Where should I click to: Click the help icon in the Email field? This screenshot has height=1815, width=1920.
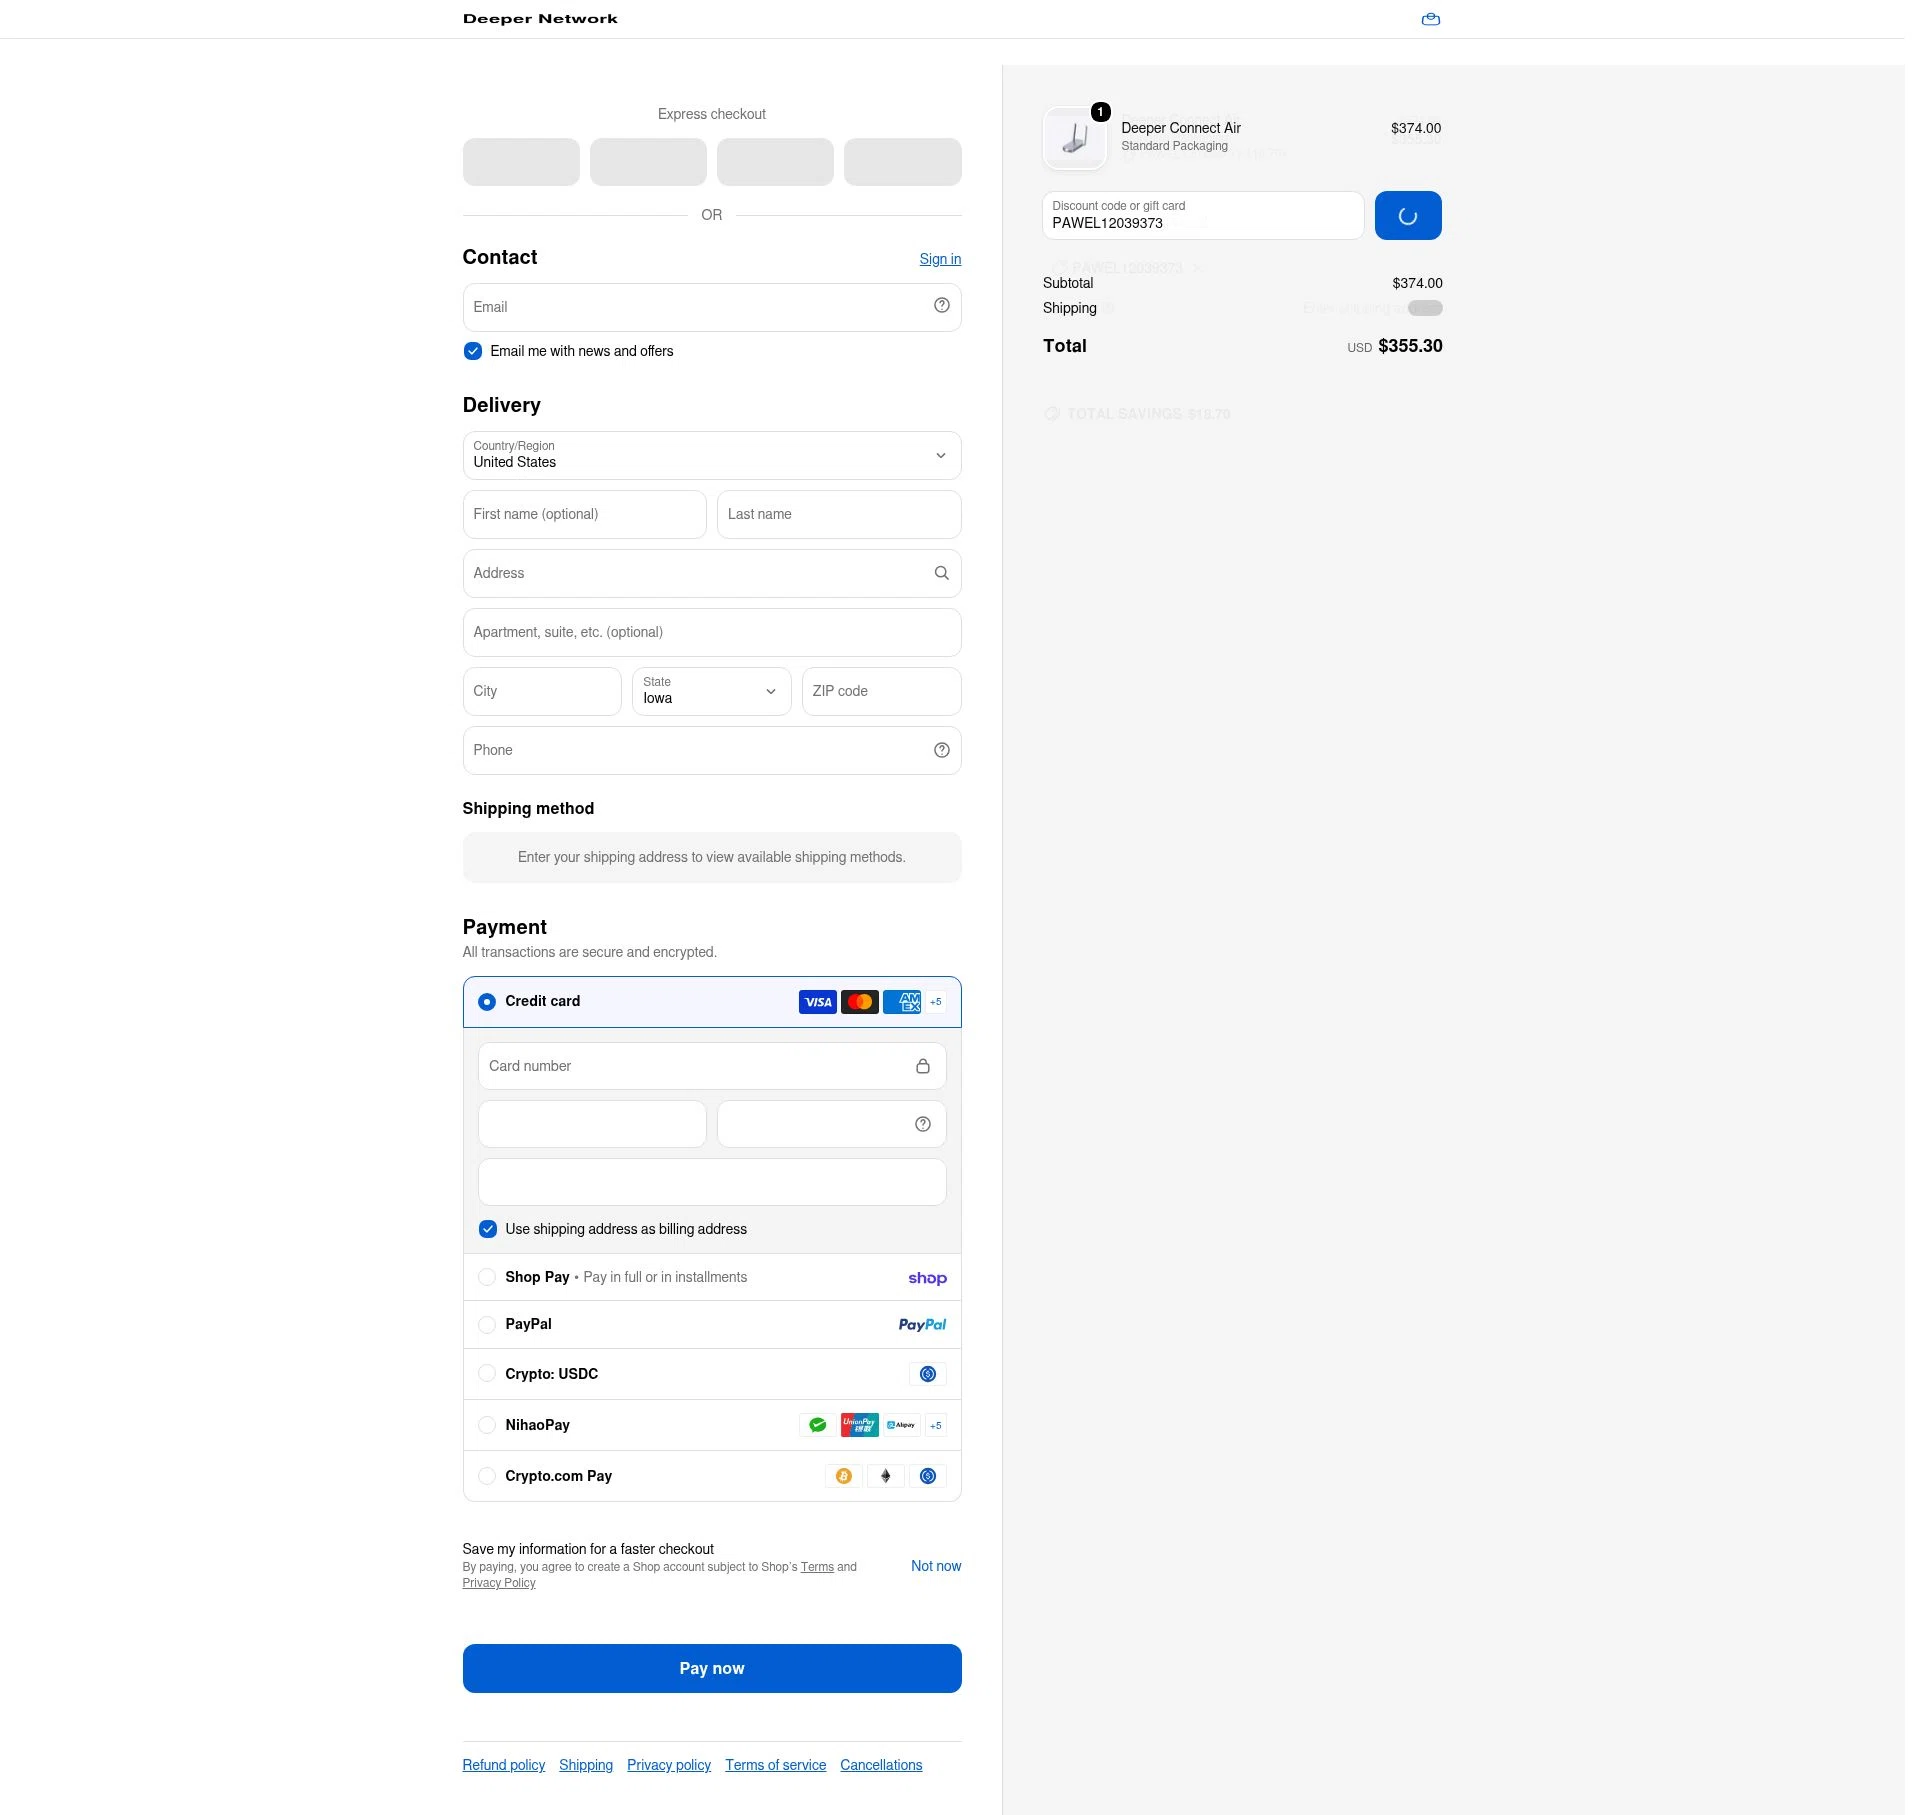tap(942, 306)
